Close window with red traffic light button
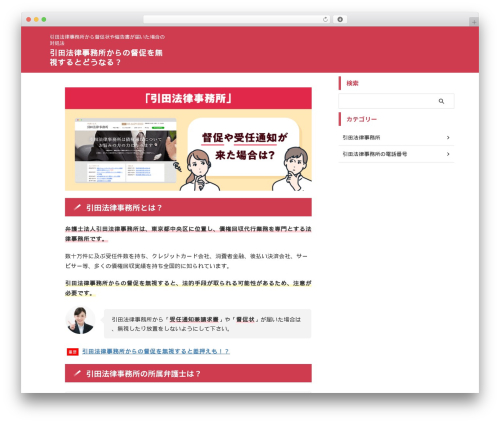 29,19
